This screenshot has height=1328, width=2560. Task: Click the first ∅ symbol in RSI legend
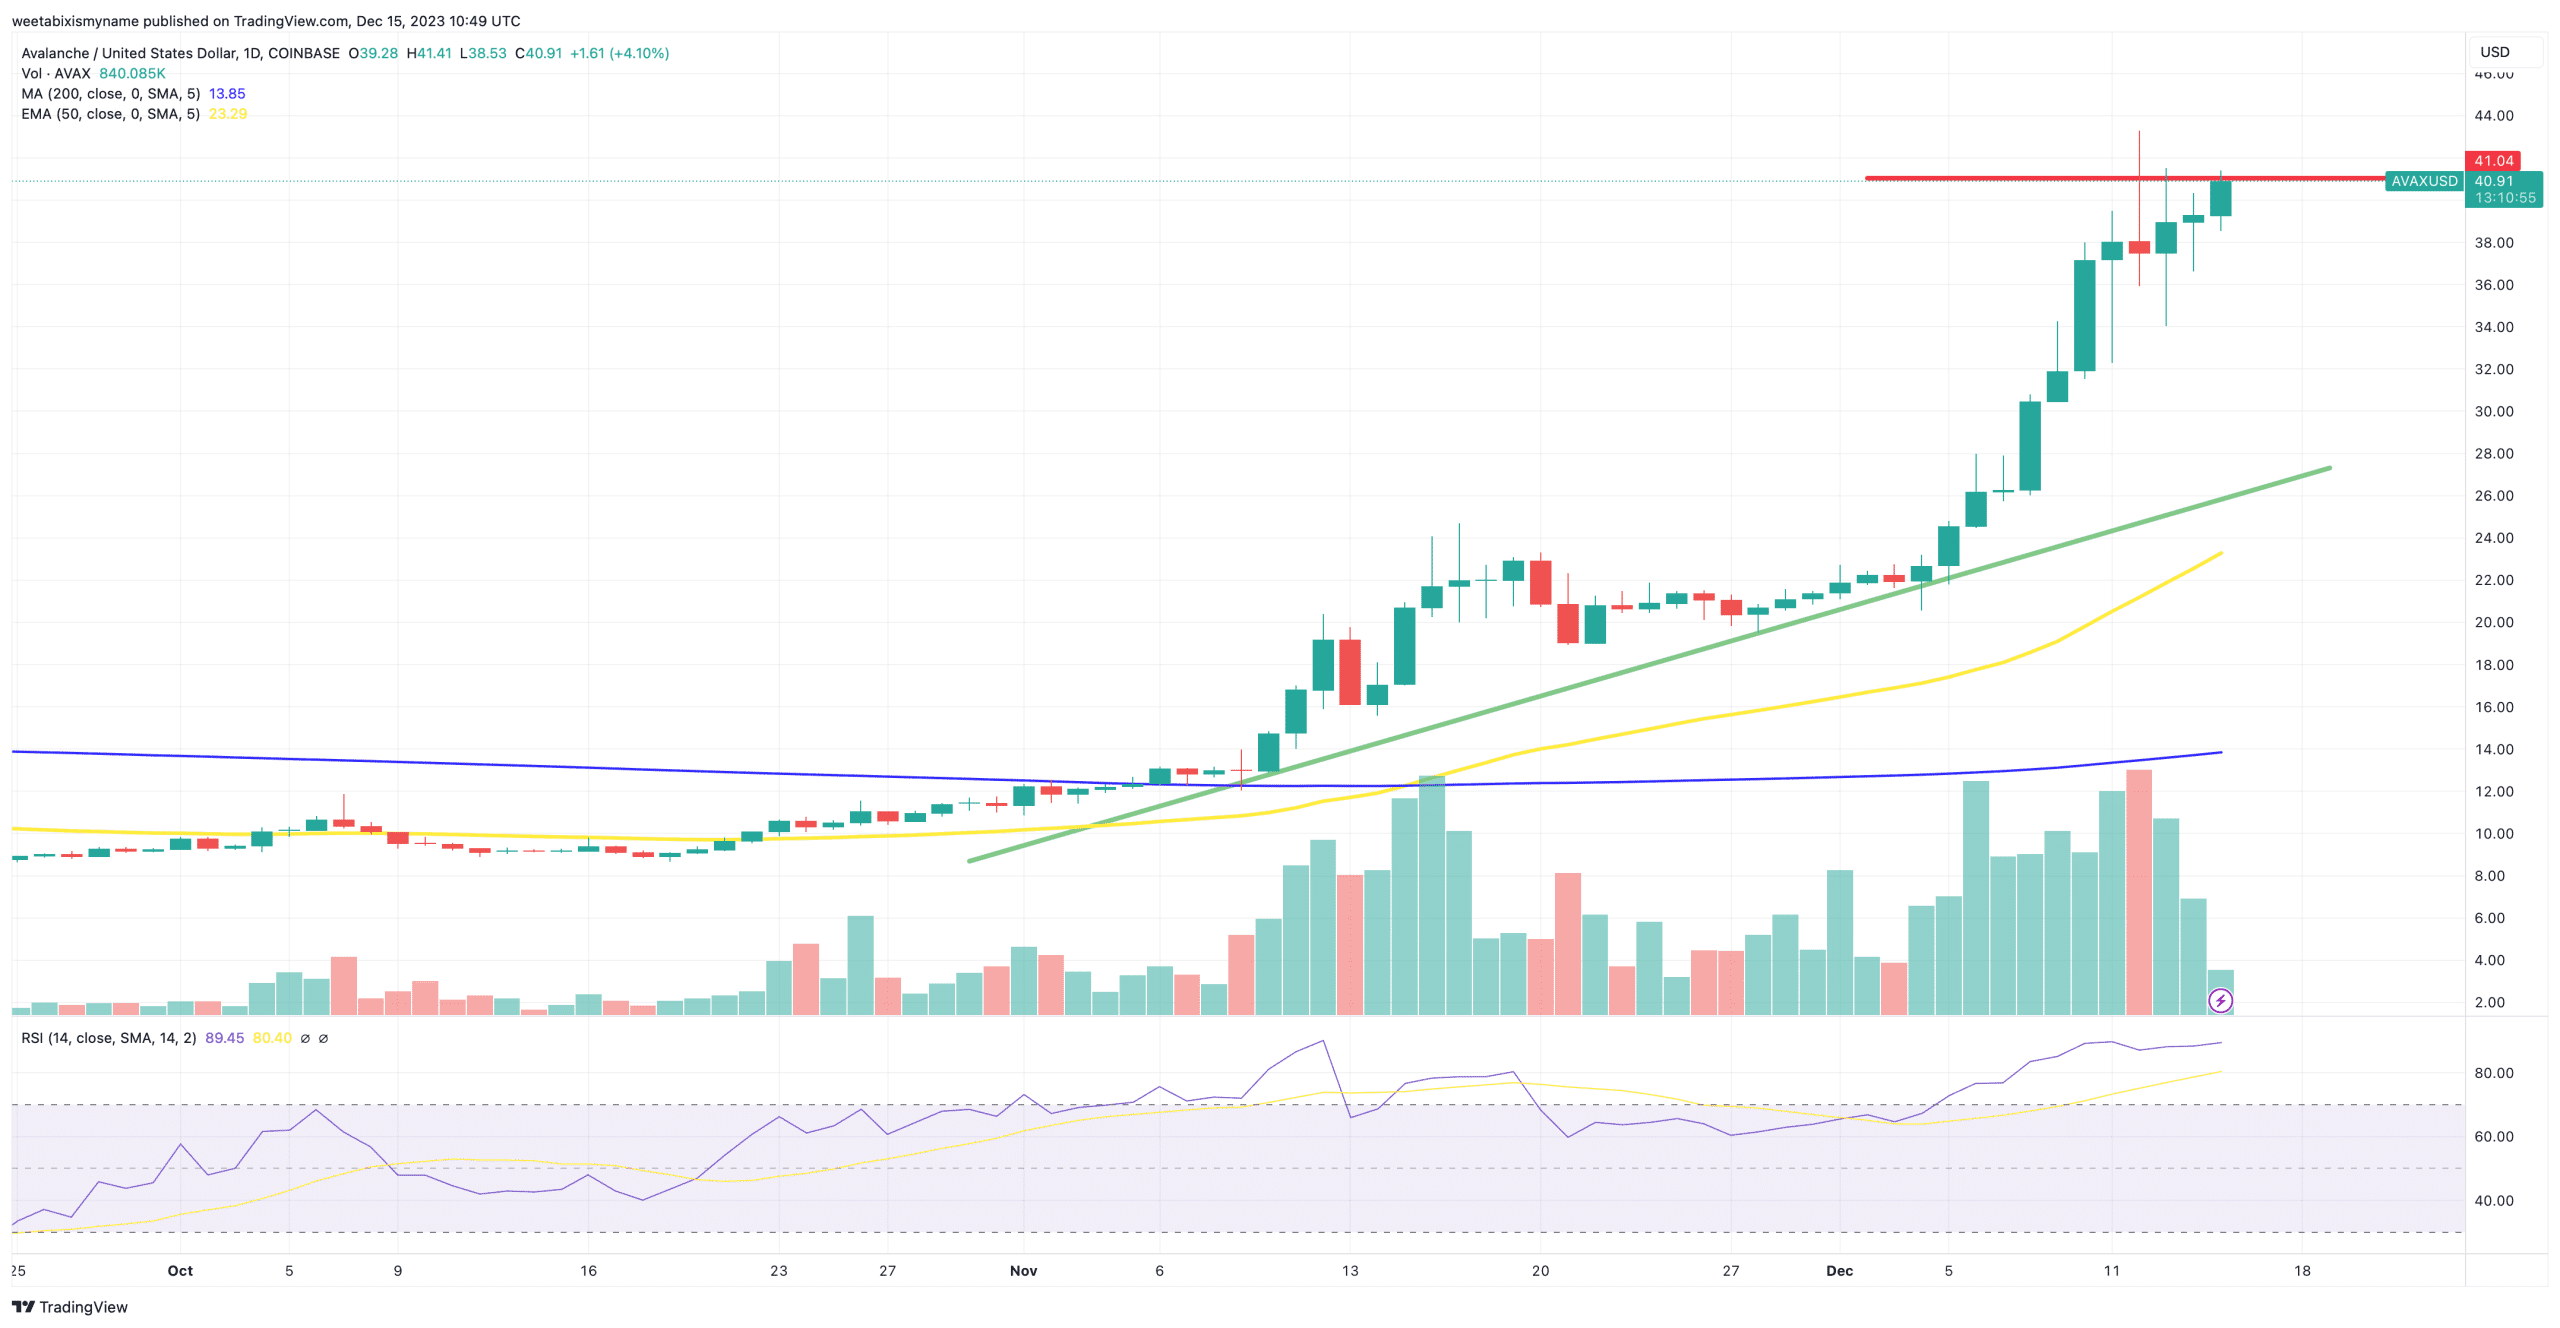(x=305, y=1038)
